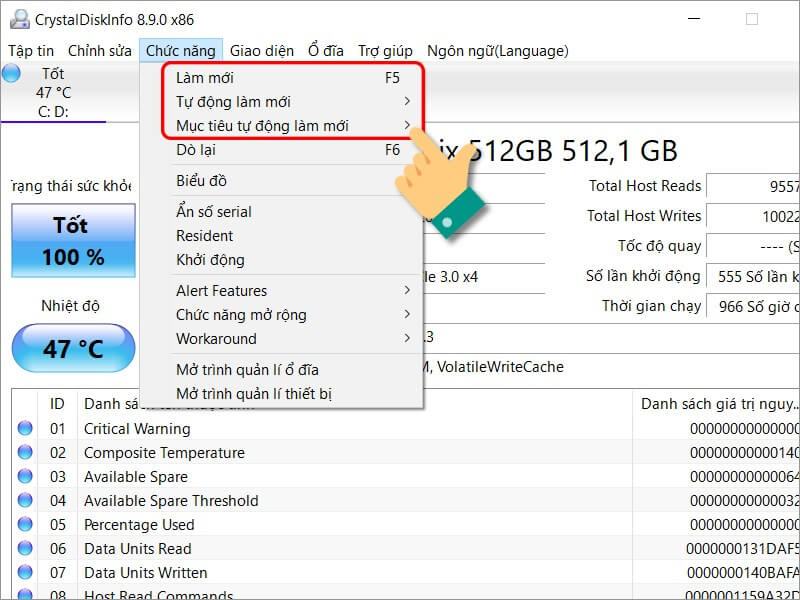Click the status orb for Data Units Written row

click(x=24, y=573)
